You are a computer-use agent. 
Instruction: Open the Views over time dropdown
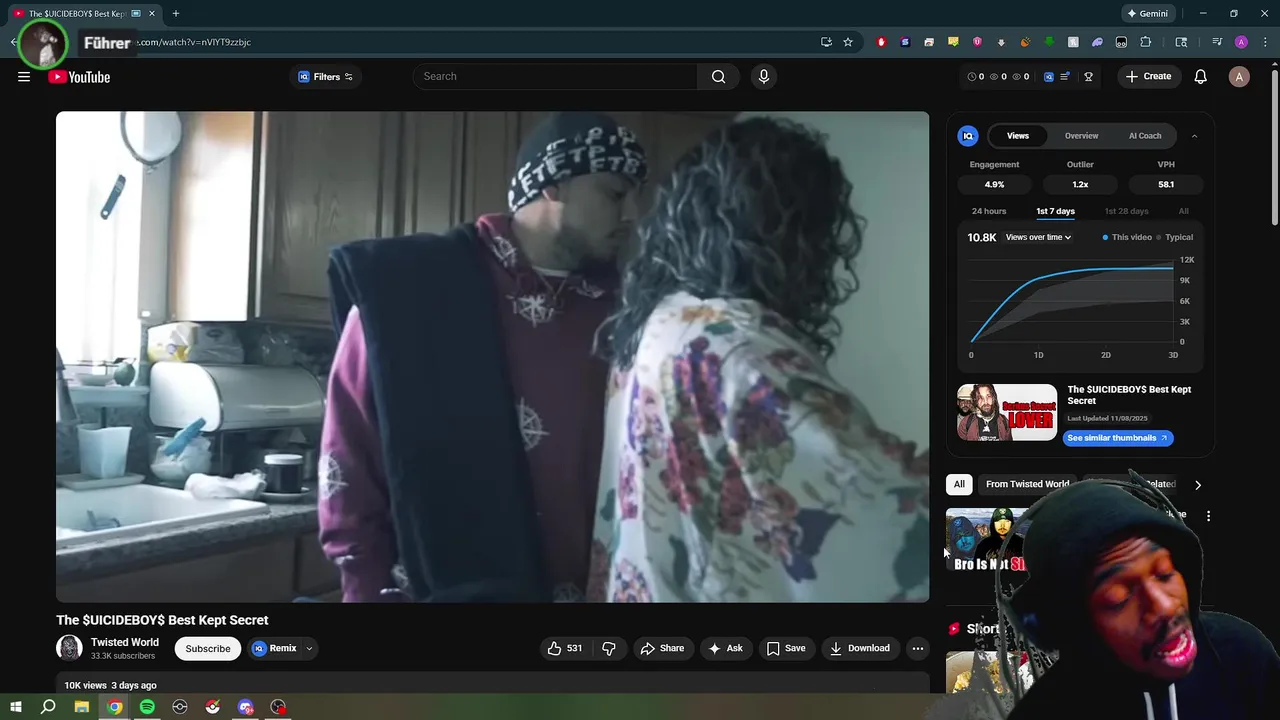1038,237
